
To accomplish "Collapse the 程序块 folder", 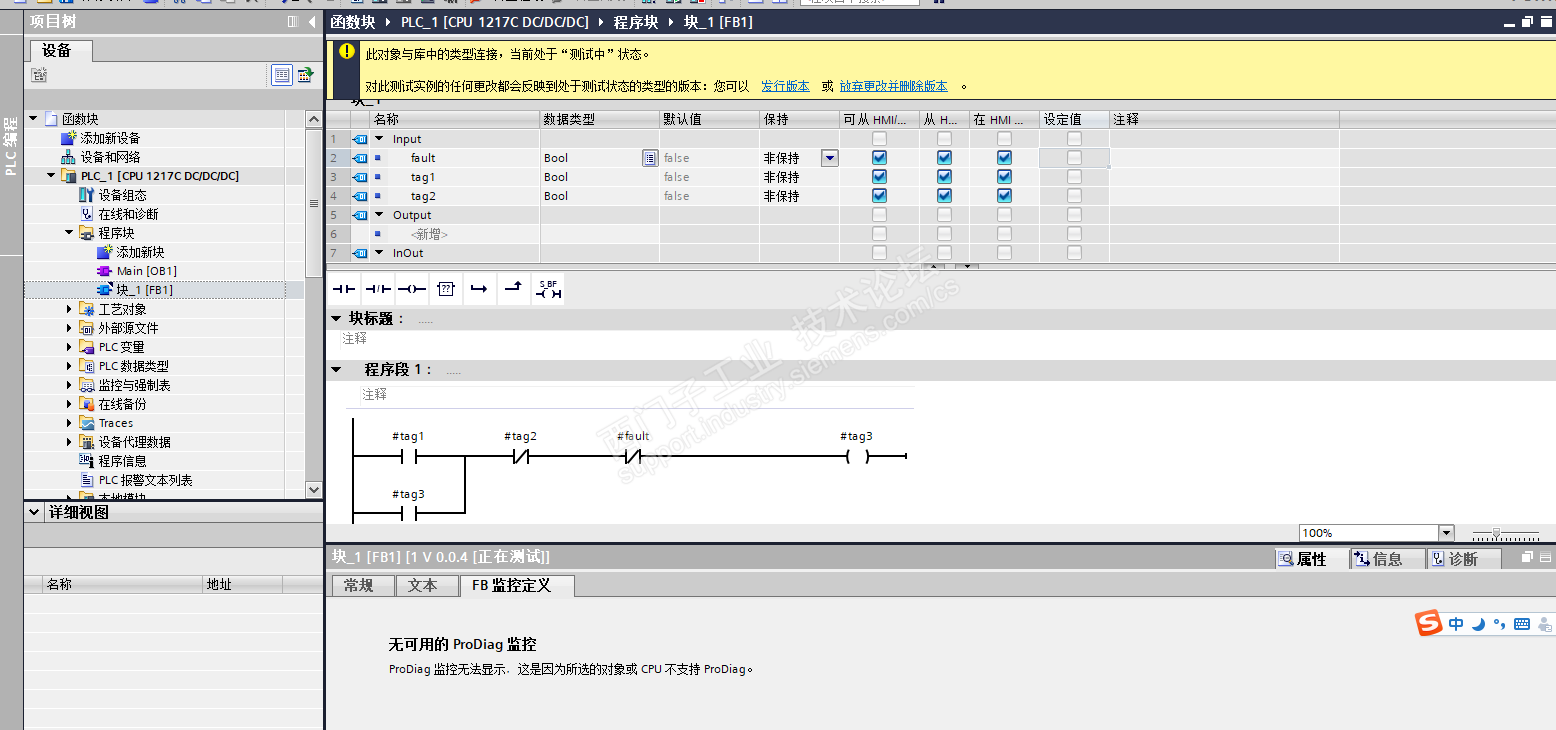I will point(69,233).
